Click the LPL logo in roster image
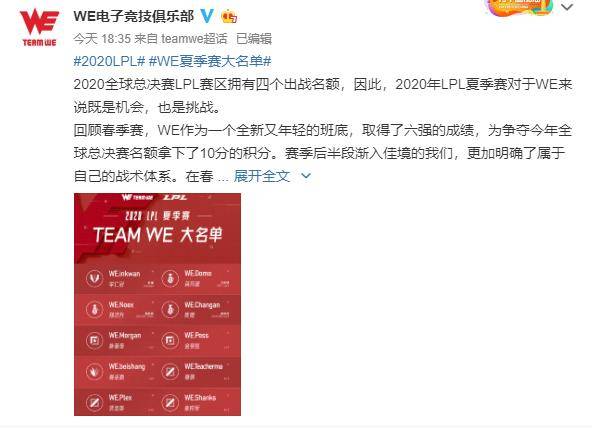 pos(174,197)
